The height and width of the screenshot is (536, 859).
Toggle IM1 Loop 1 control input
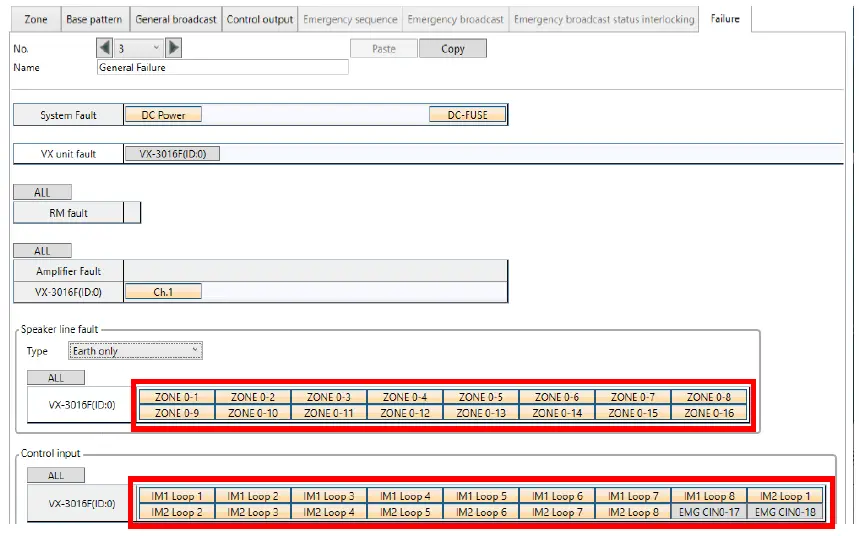tap(176, 496)
